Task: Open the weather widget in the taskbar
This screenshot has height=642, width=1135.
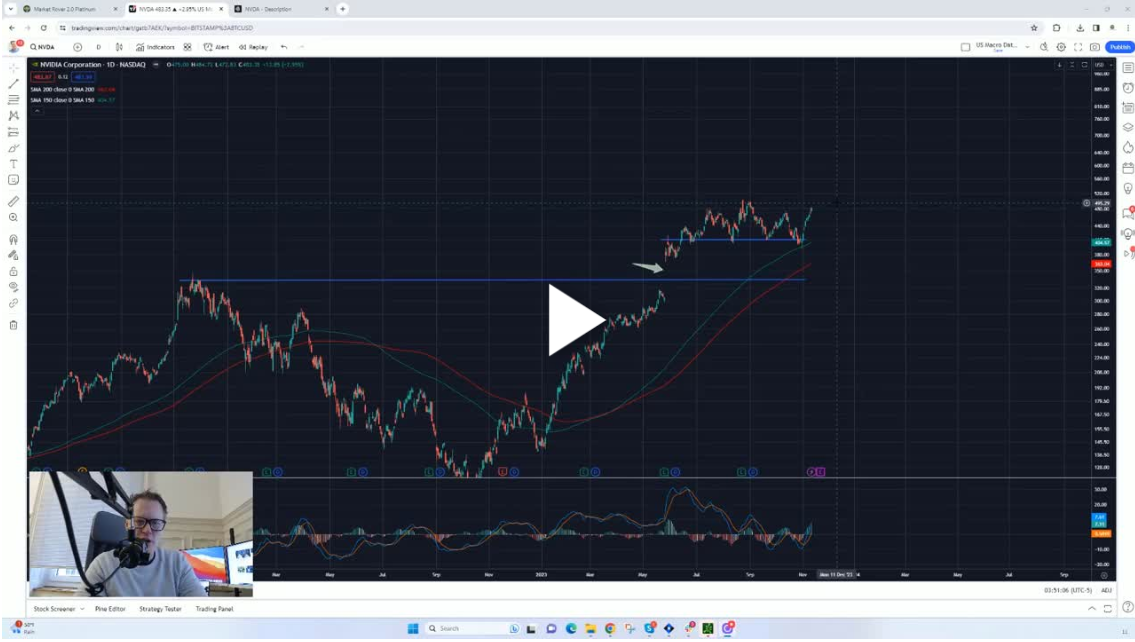Action: click(22, 628)
